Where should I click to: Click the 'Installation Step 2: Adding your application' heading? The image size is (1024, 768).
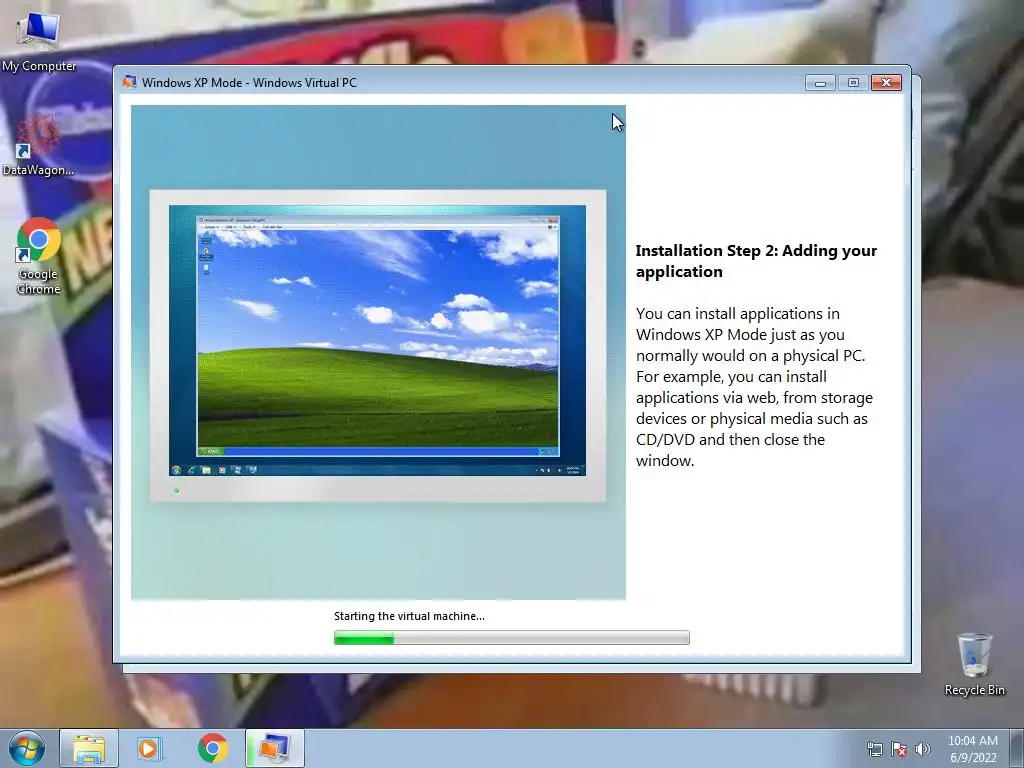click(756, 261)
